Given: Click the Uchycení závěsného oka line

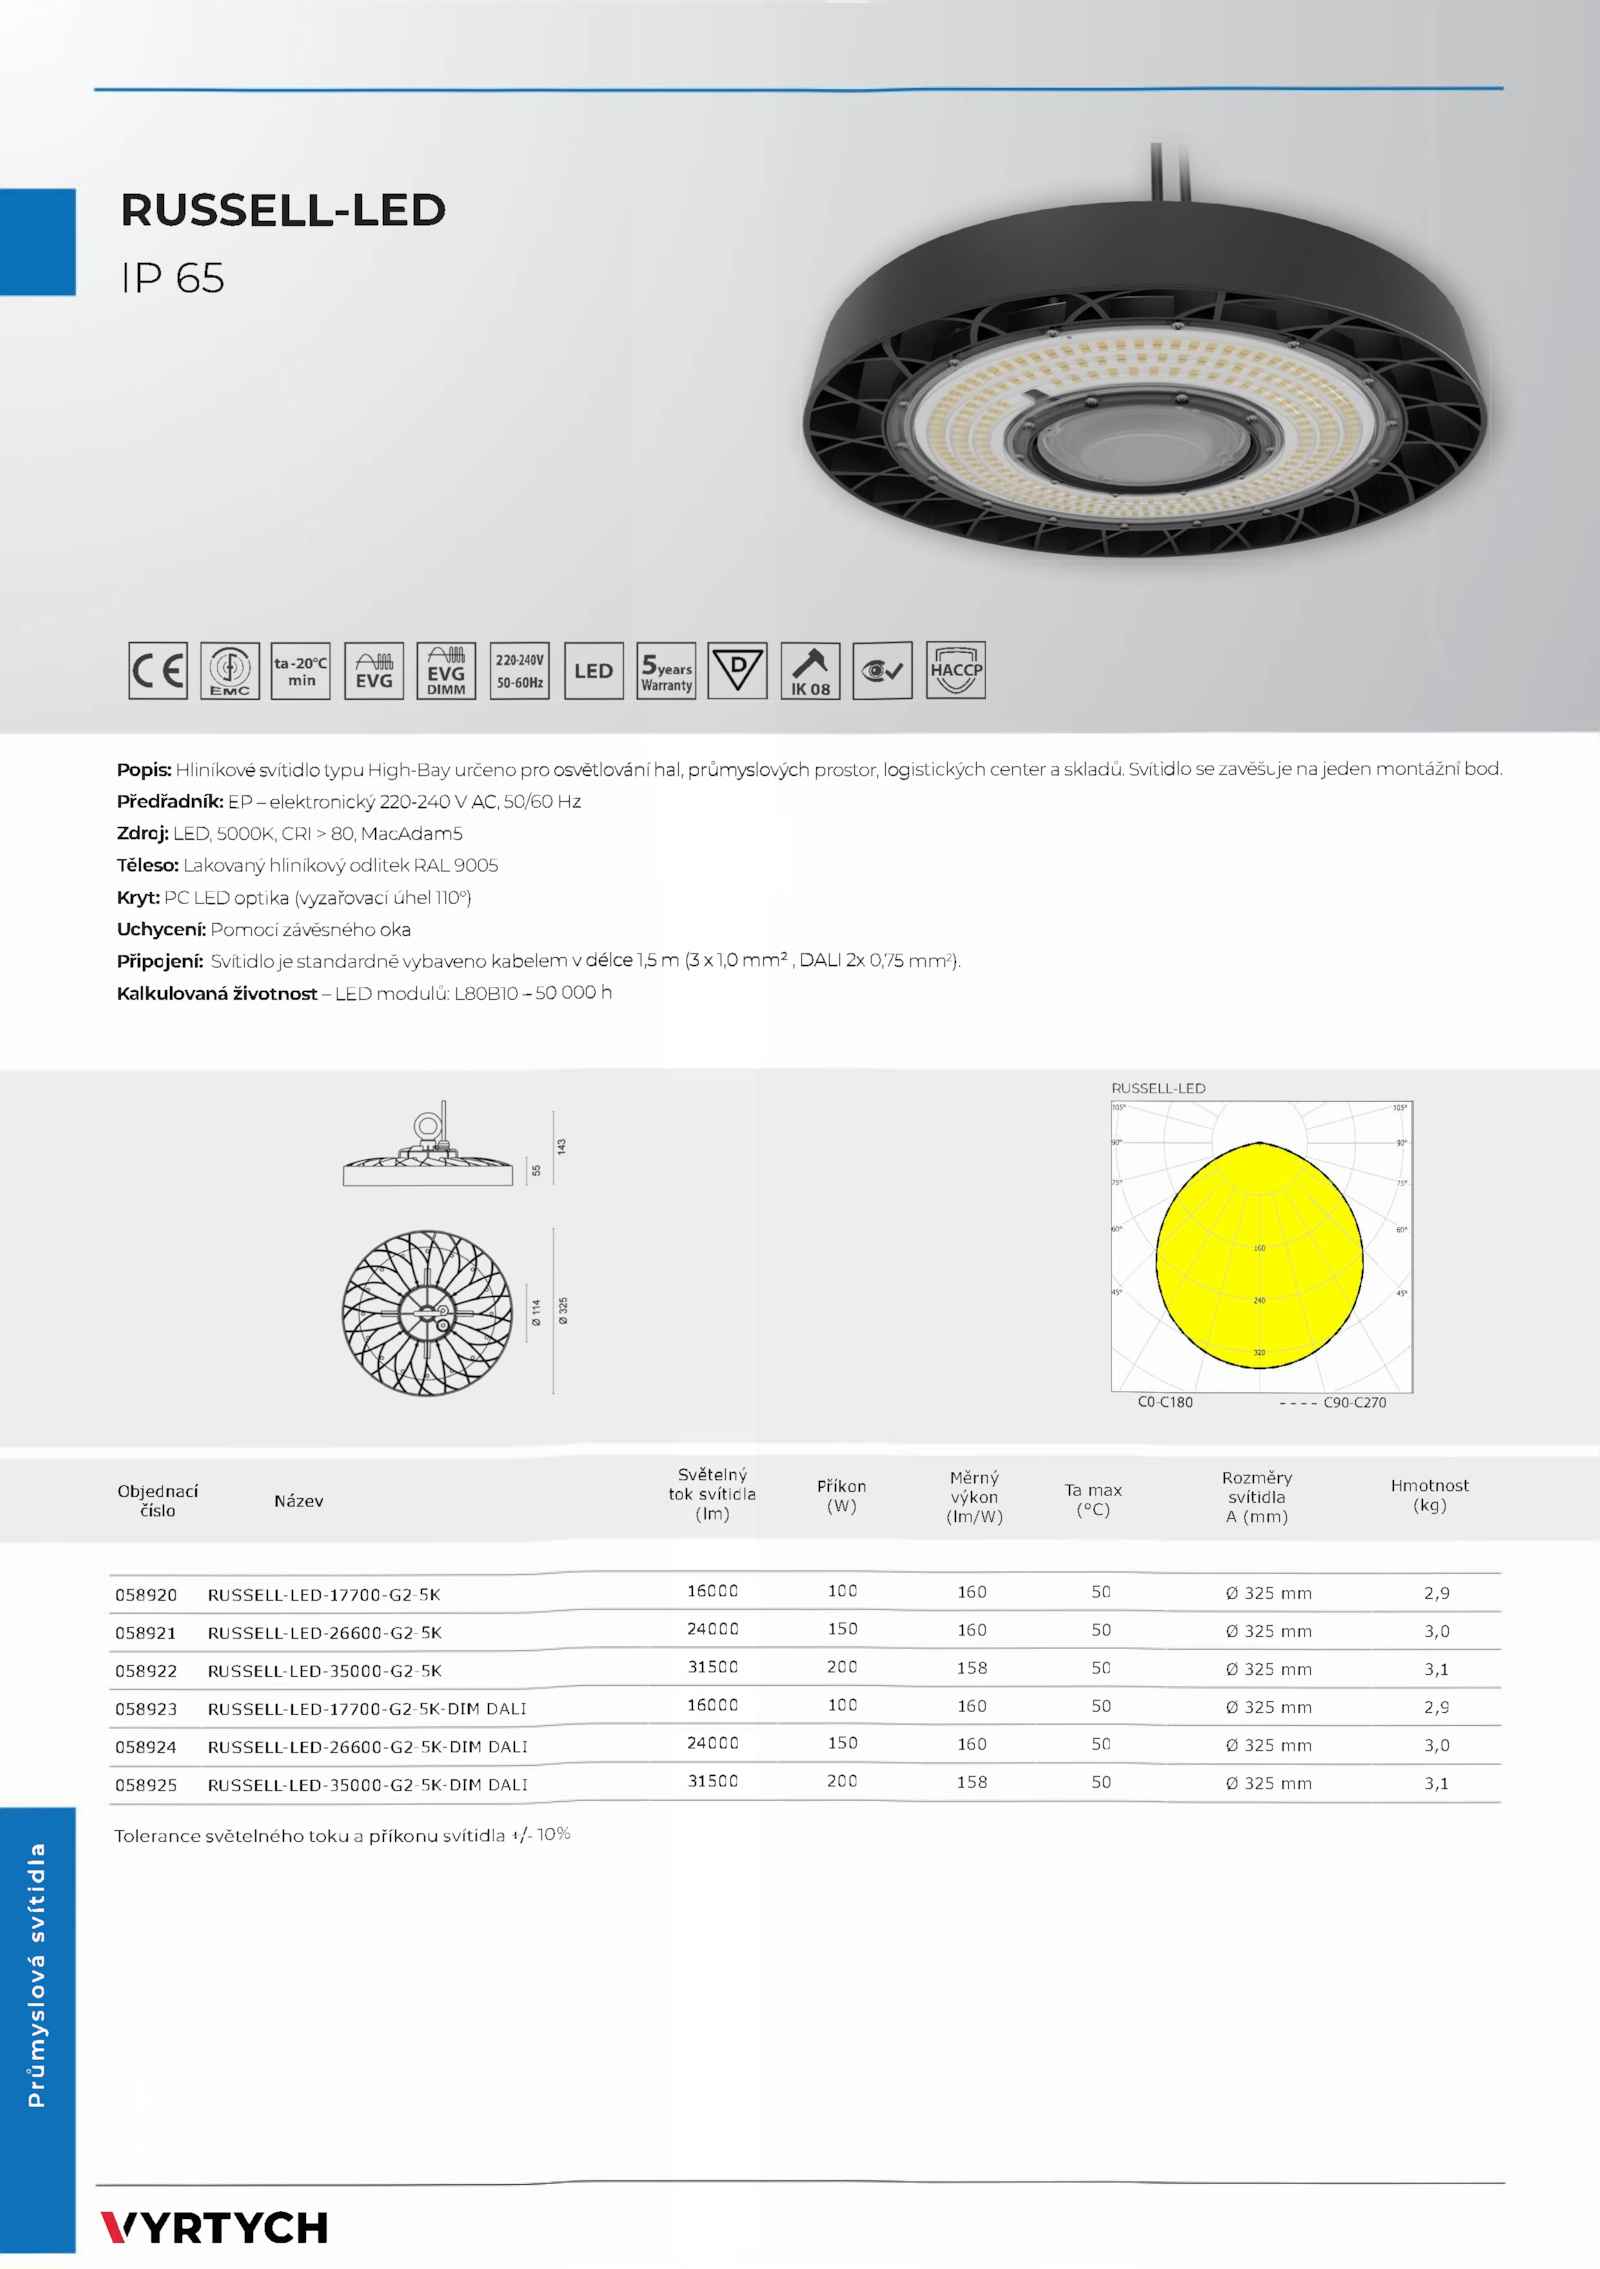Looking at the screenshot, I should (264, 929).
